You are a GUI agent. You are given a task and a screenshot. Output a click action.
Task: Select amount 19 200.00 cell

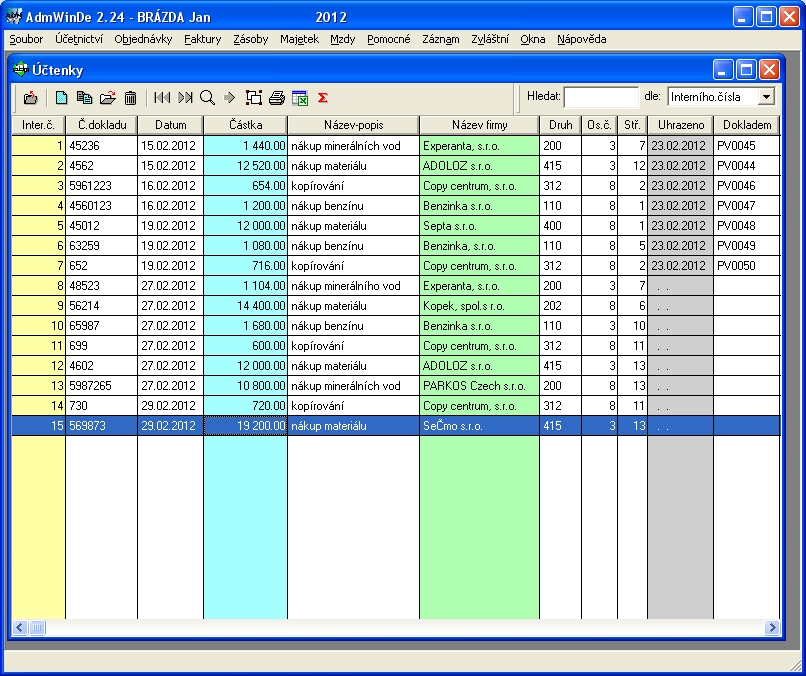[245, 426]
